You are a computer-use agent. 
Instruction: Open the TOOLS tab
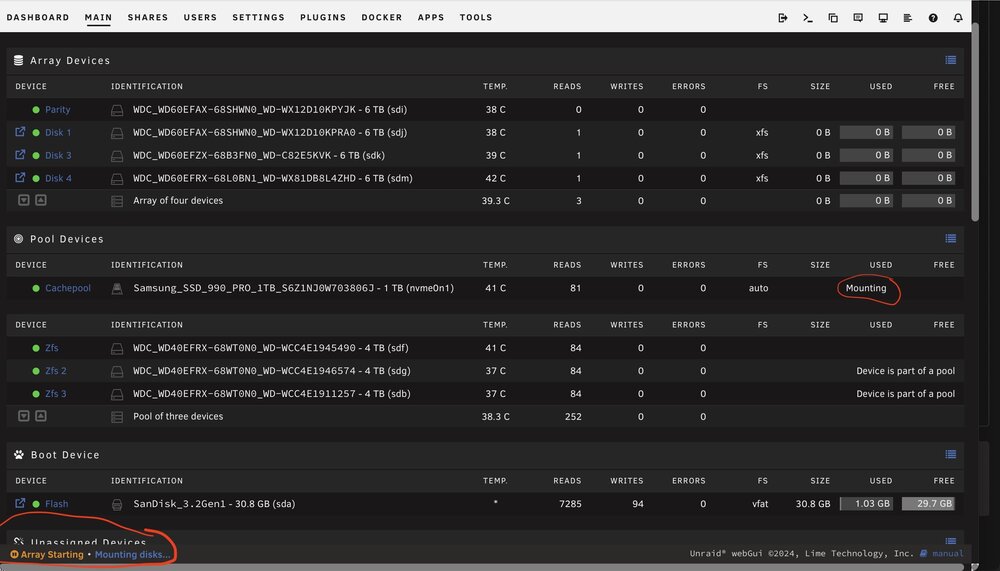(476, 17)
